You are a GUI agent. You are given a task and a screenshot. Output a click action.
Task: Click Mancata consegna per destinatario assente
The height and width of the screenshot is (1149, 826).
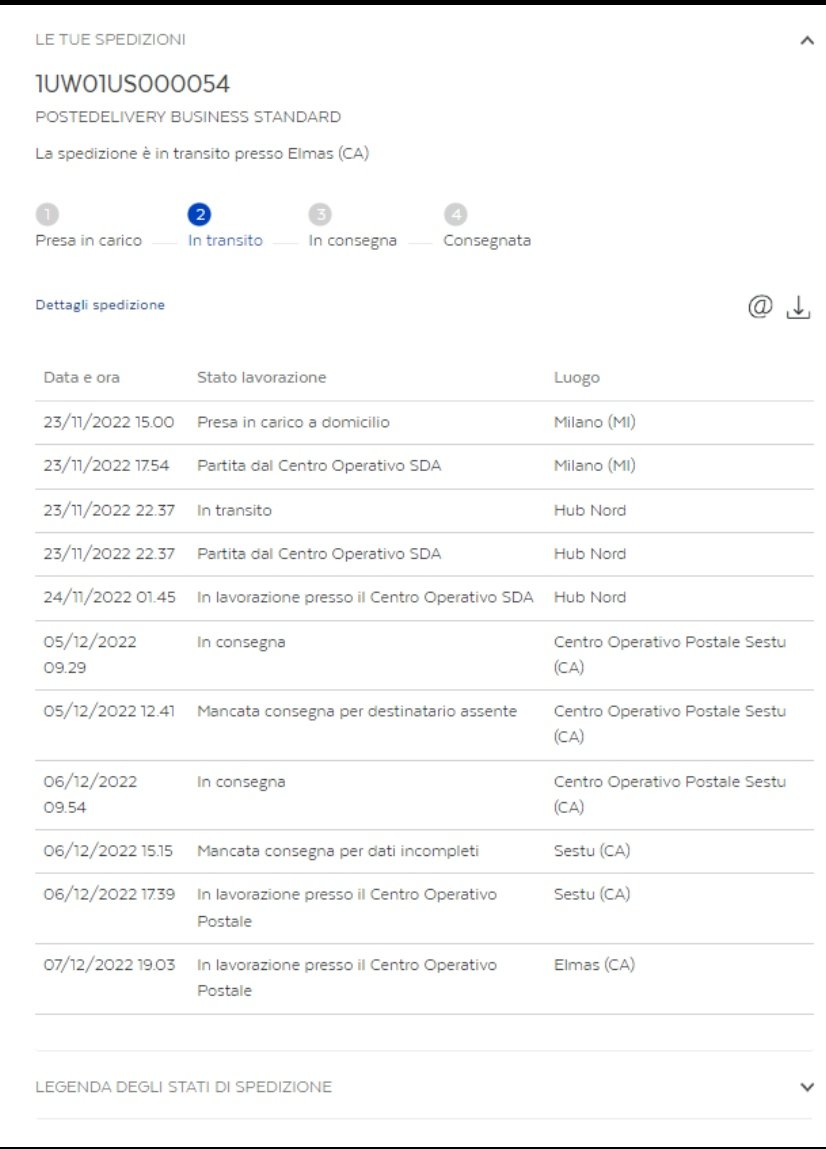(x=357, y=711)
